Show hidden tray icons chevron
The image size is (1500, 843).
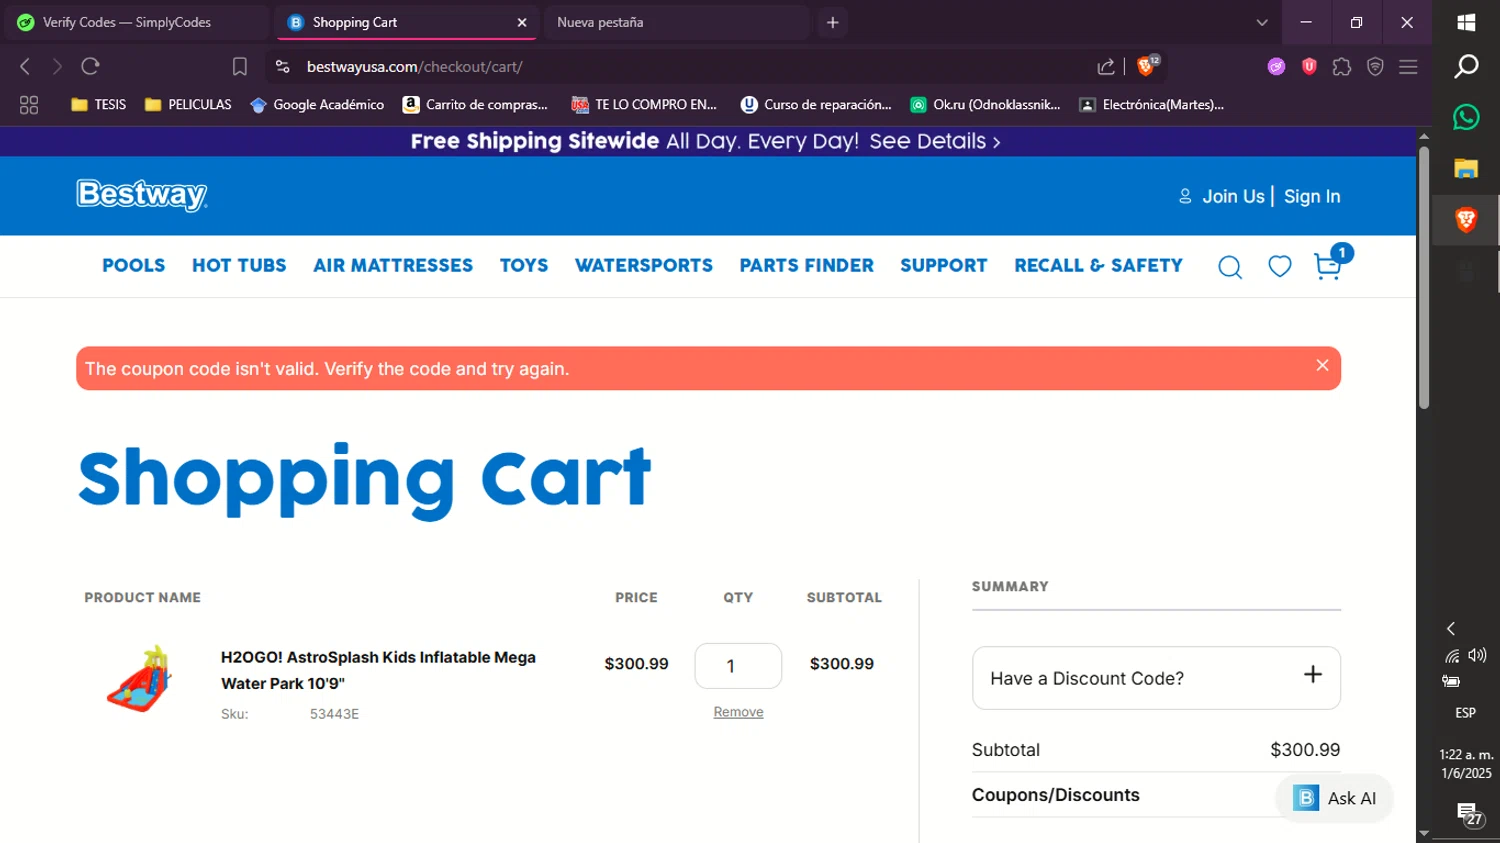(x=1451, y=628)
